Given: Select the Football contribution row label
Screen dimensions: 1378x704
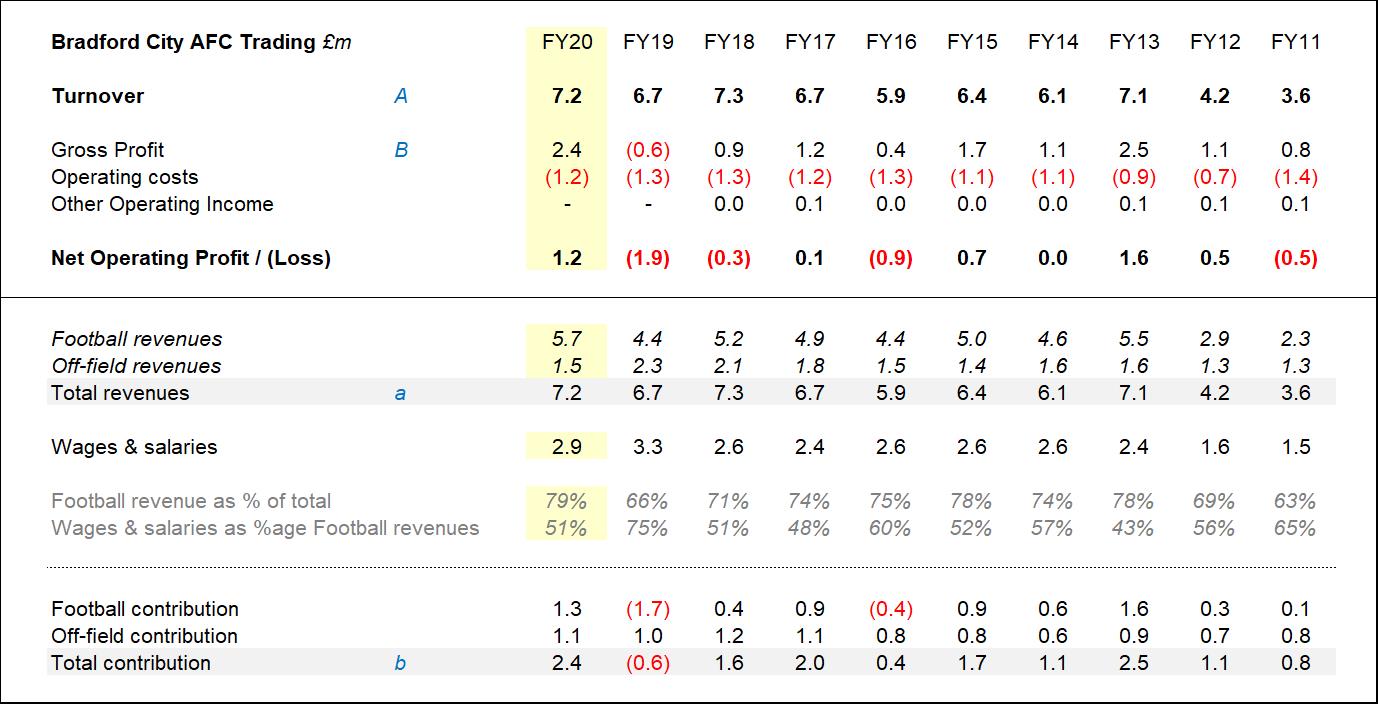Looking at the screenshot, I should click(x=145, y=609).
